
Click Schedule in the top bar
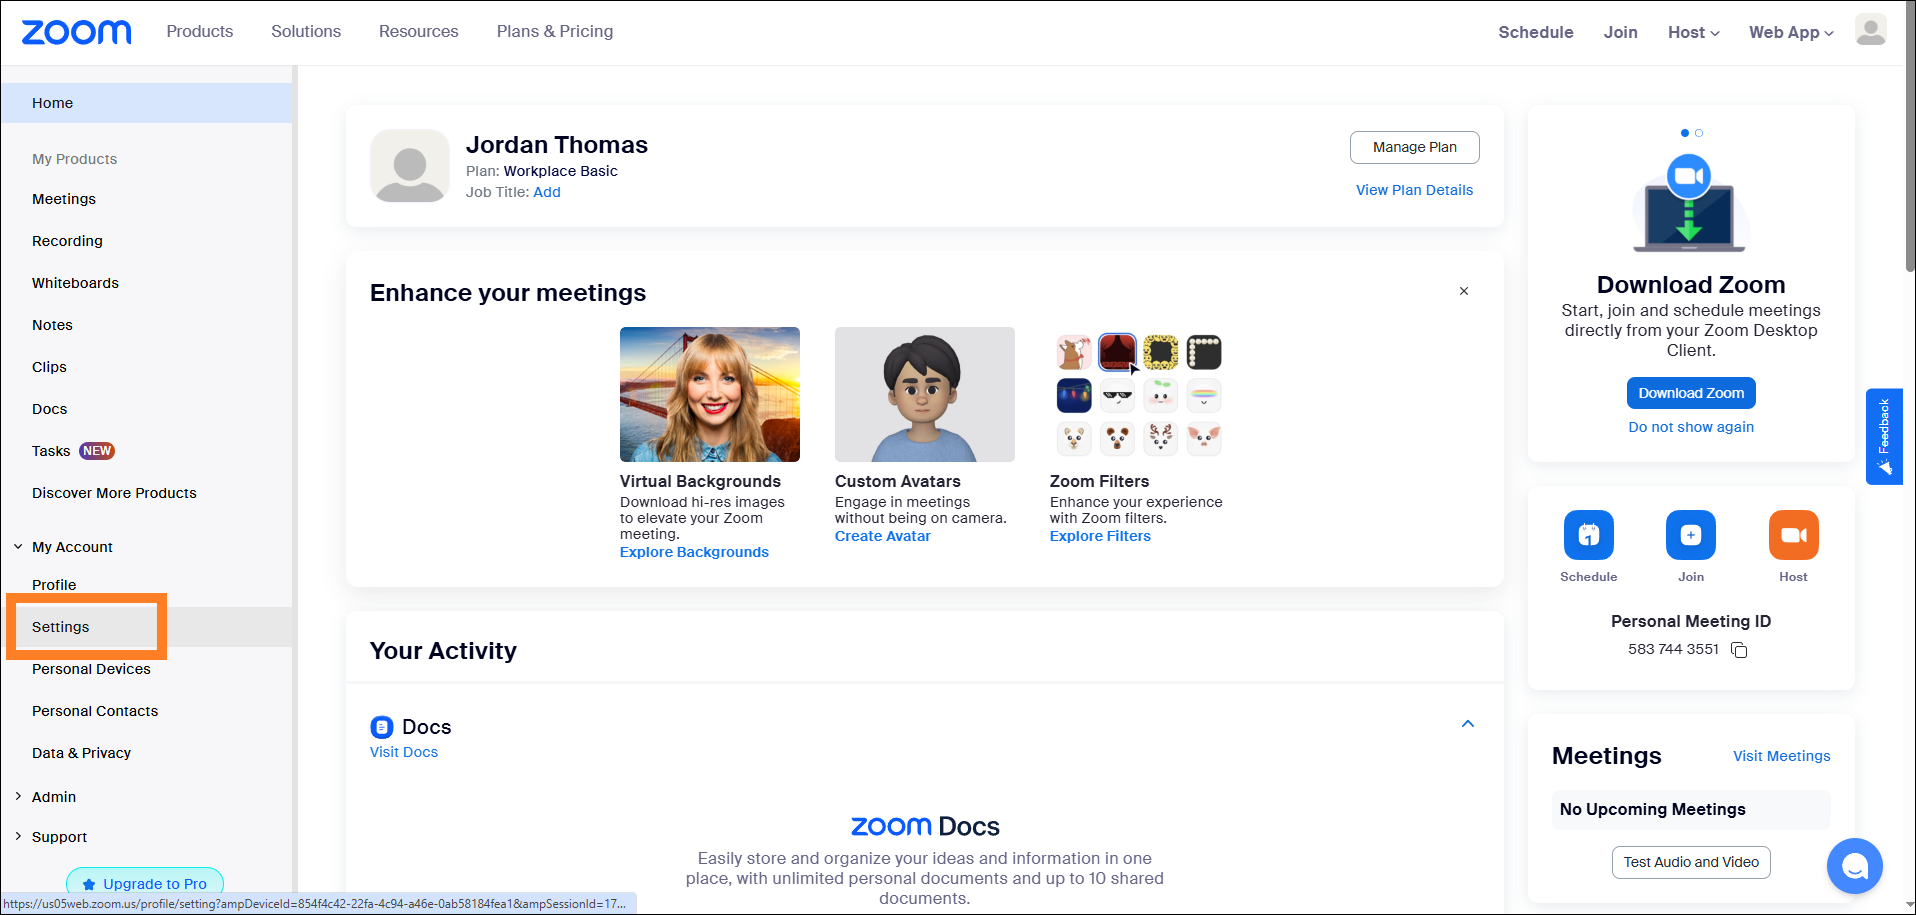pyautogui.click(x=1535, y=32)
